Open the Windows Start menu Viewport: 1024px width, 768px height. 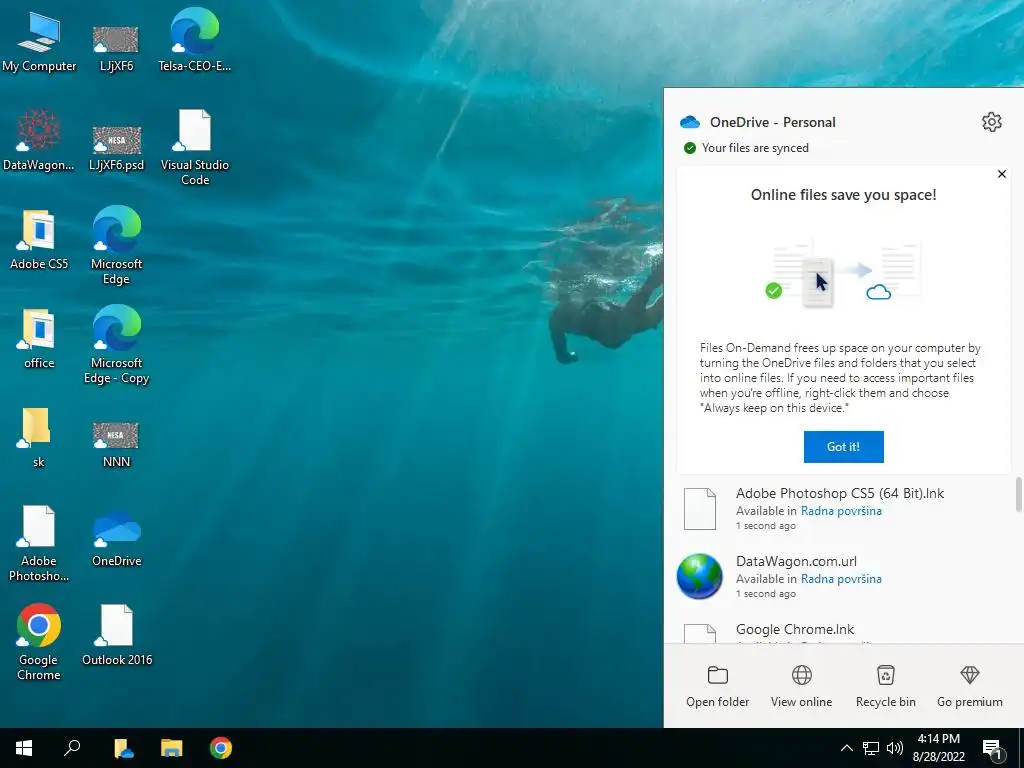click(x=24, y=748)
